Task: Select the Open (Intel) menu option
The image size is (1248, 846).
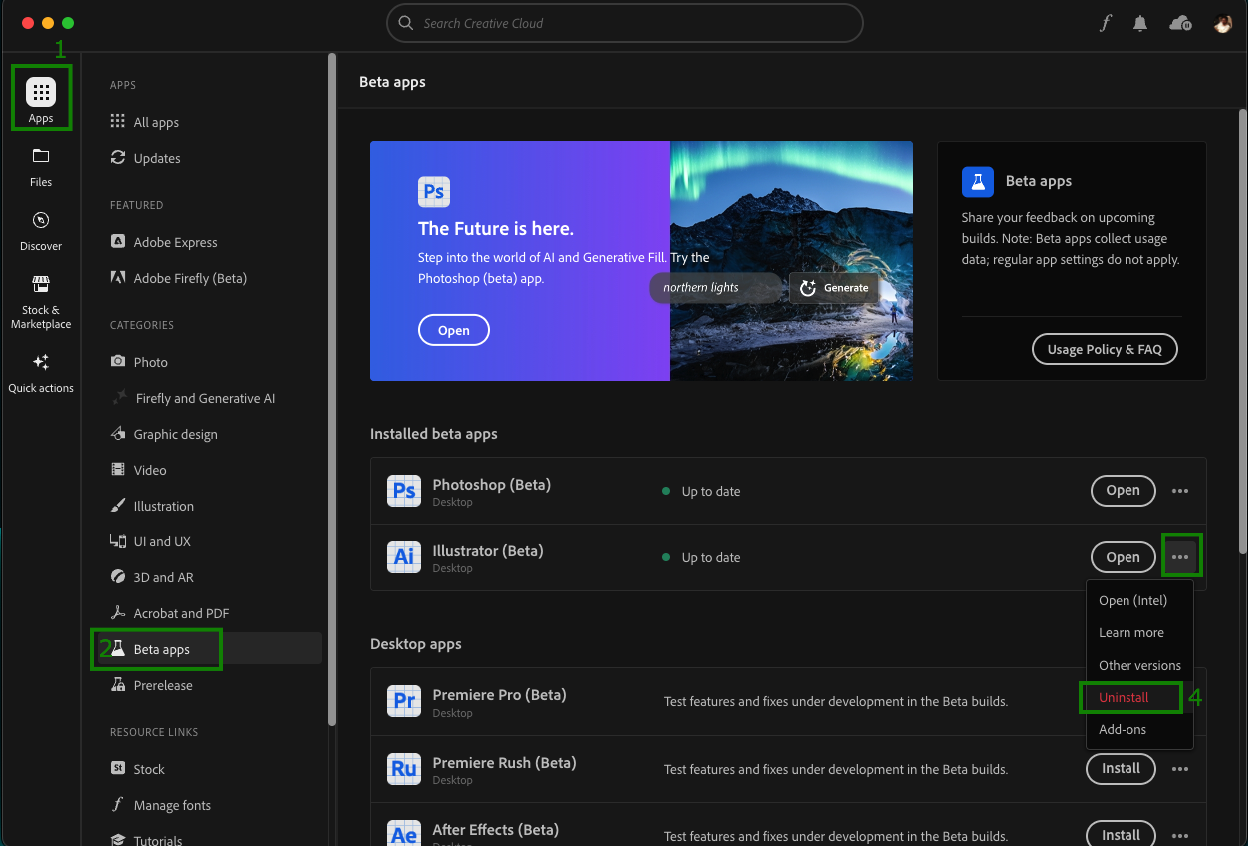Action: click(1132, 600)
